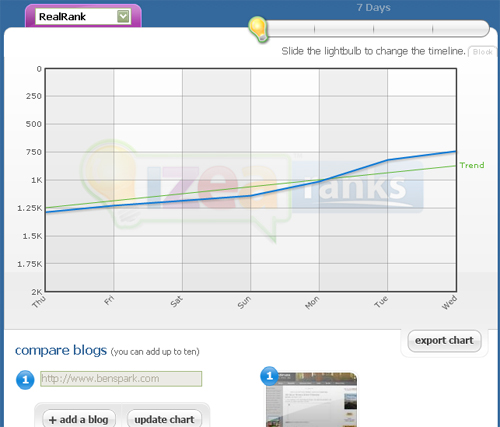Click the Tue axis label
The height and width of the screenshot is (427, 500).
point(381,302)
